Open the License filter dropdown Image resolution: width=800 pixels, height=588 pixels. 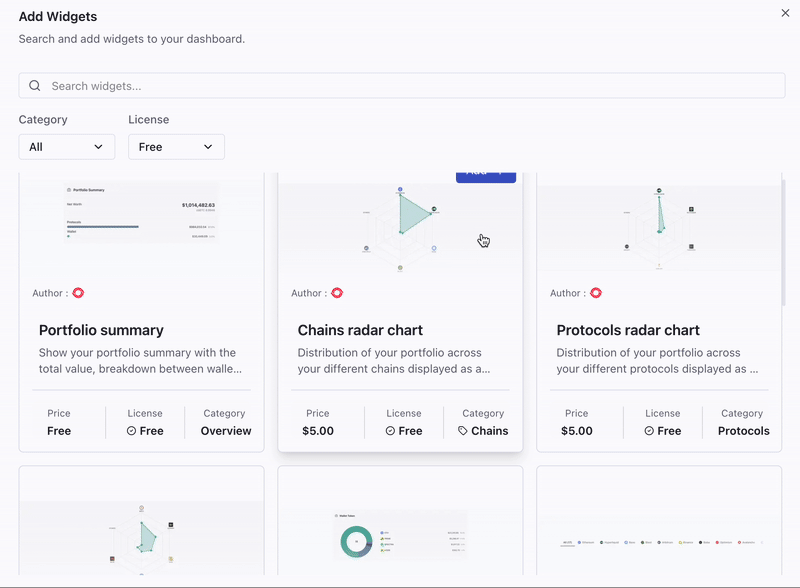click(176, 146)
